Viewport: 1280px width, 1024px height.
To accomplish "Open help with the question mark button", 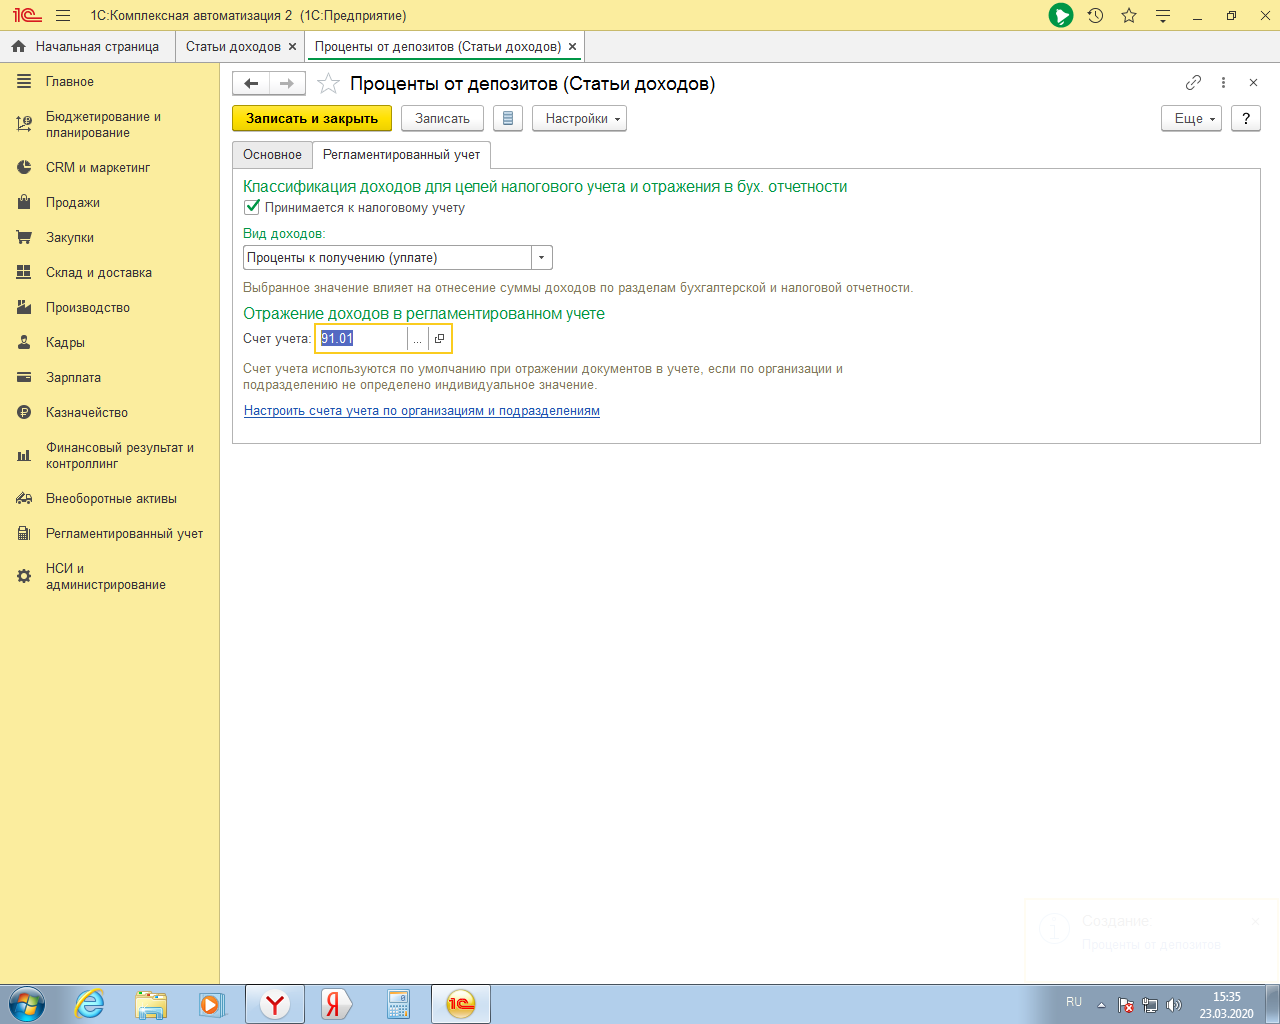I will (1245, 118).
